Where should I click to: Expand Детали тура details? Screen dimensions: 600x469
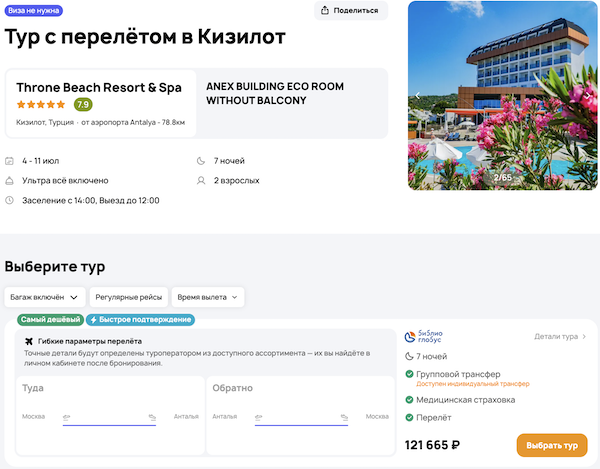[x=560, y=337]
